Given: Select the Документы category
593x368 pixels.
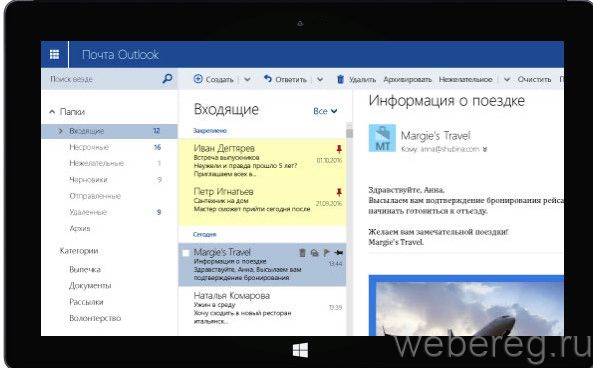Looking at the screenshot, I should click(x=90, y=286).
